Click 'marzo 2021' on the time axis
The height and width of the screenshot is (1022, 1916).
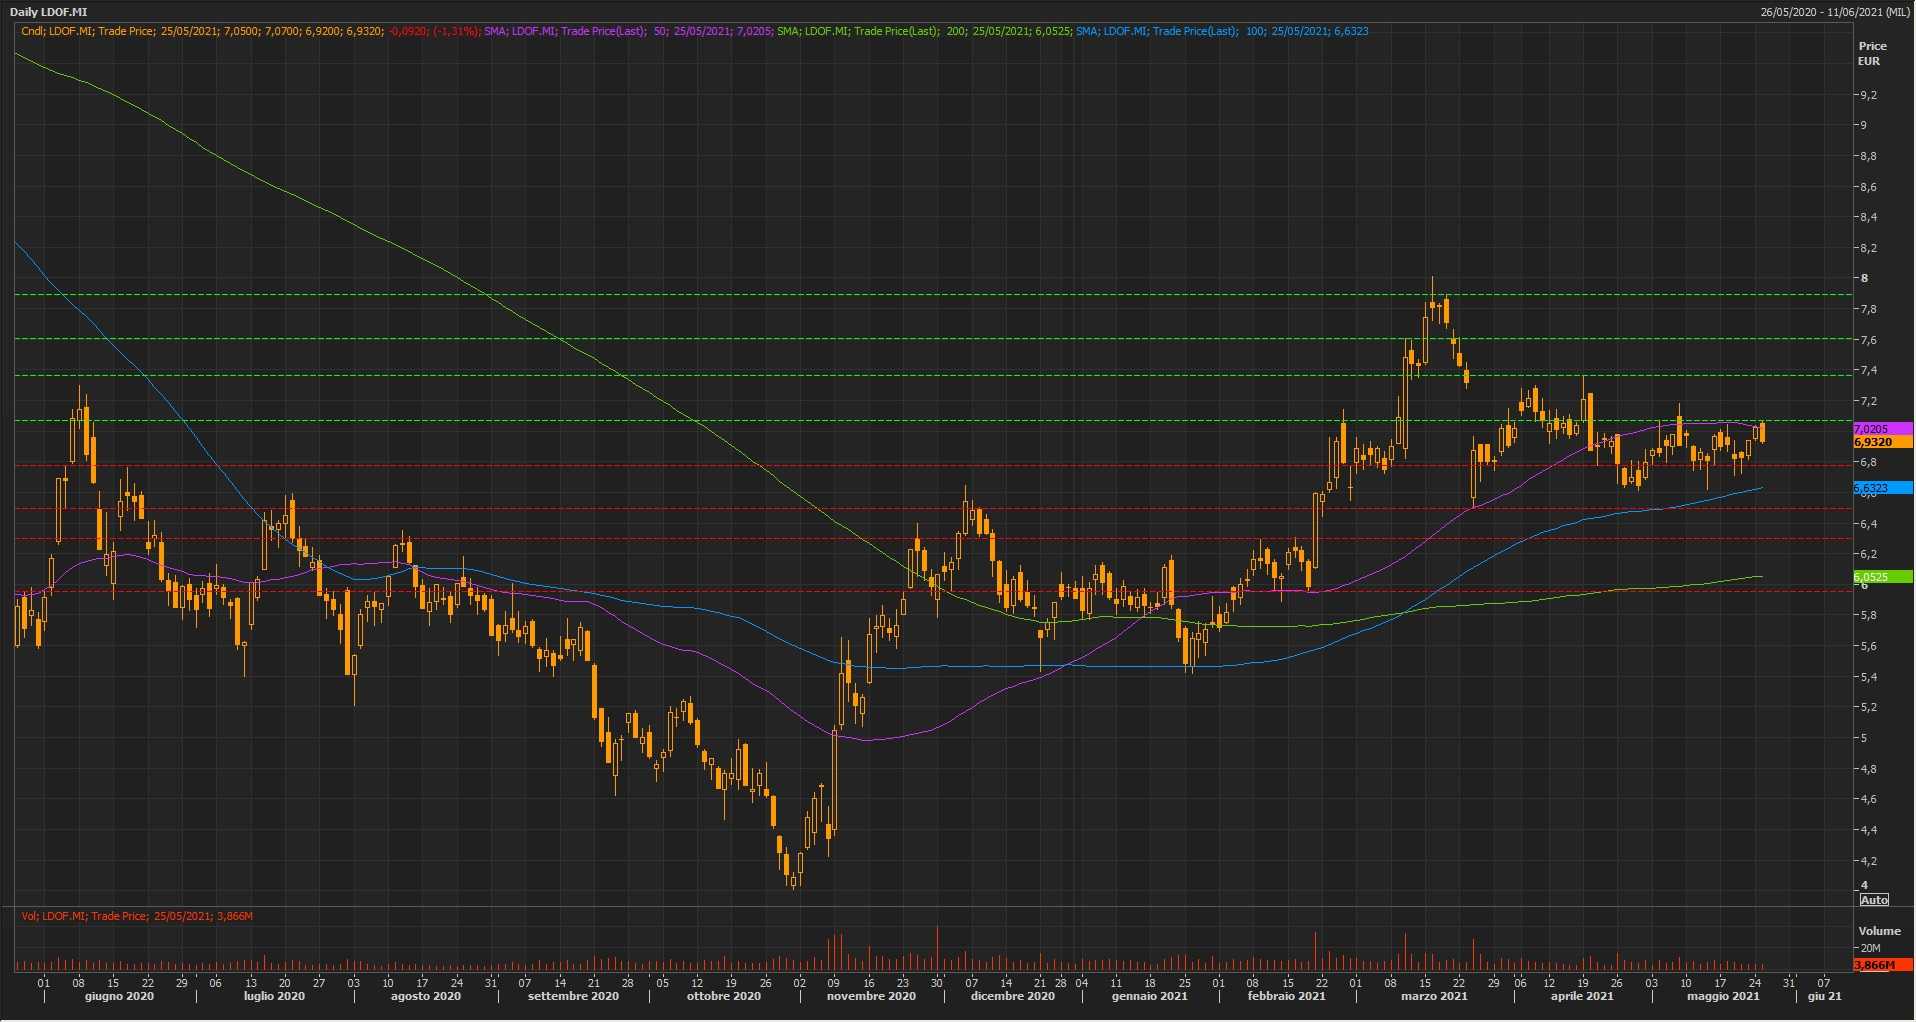point(1434,996)
